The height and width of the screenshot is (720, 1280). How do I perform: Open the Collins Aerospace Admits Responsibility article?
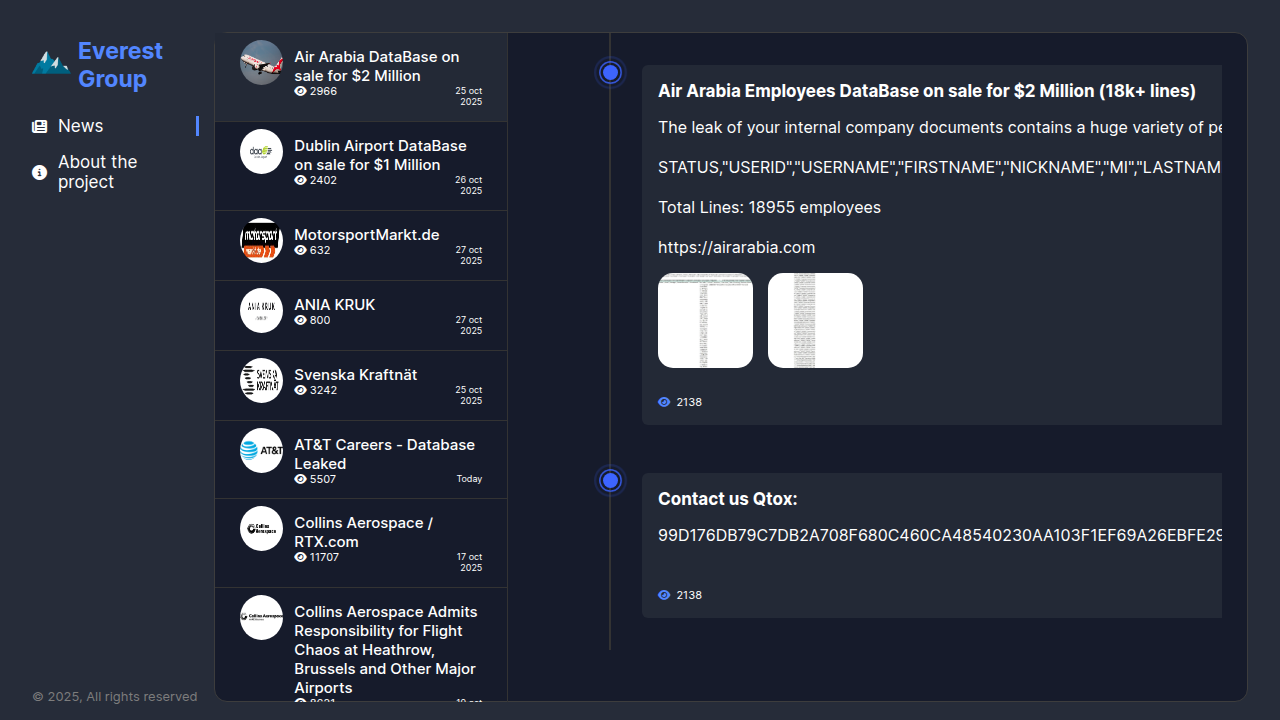tap(385, 649)
